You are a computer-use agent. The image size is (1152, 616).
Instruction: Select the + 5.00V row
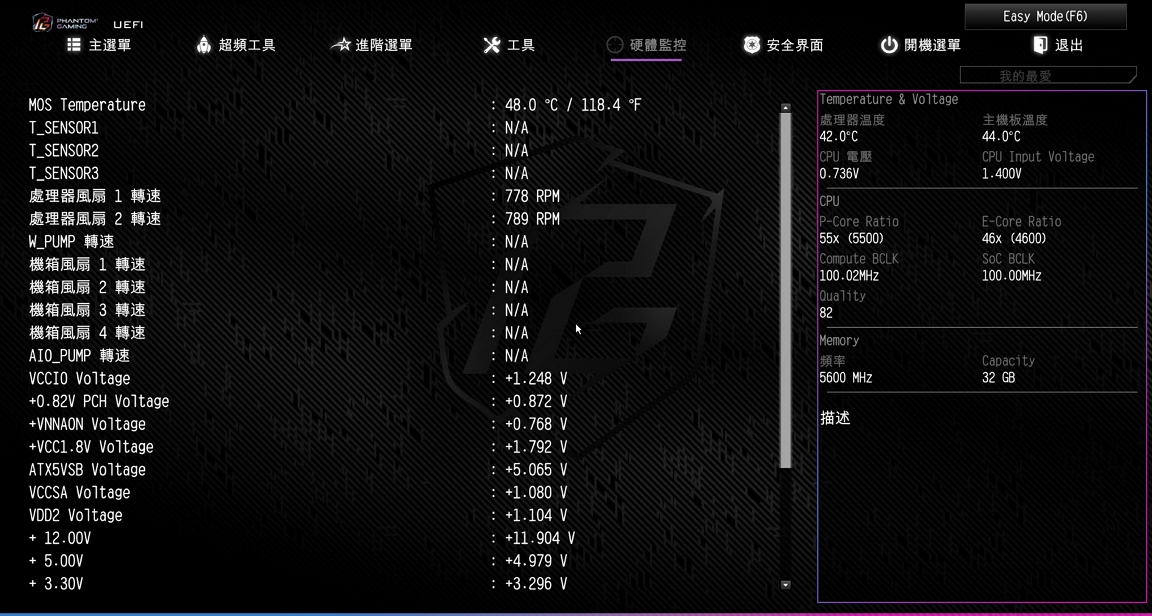point(400,561)
